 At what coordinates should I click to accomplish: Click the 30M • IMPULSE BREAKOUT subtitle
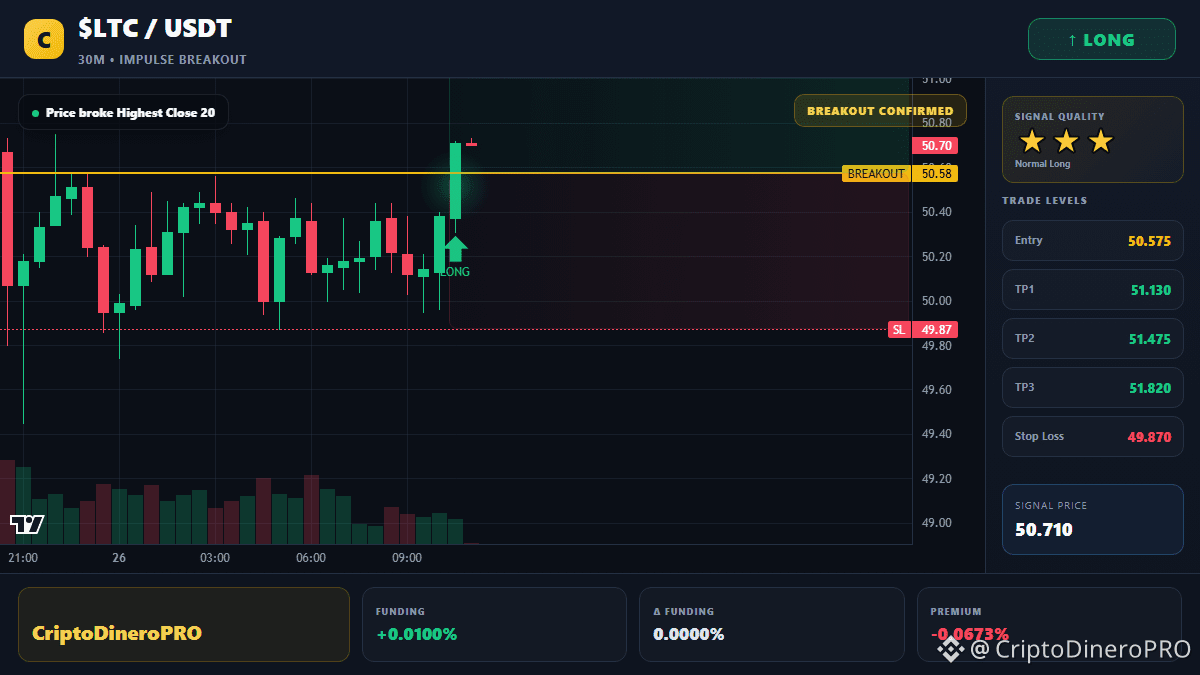[162, 59]
